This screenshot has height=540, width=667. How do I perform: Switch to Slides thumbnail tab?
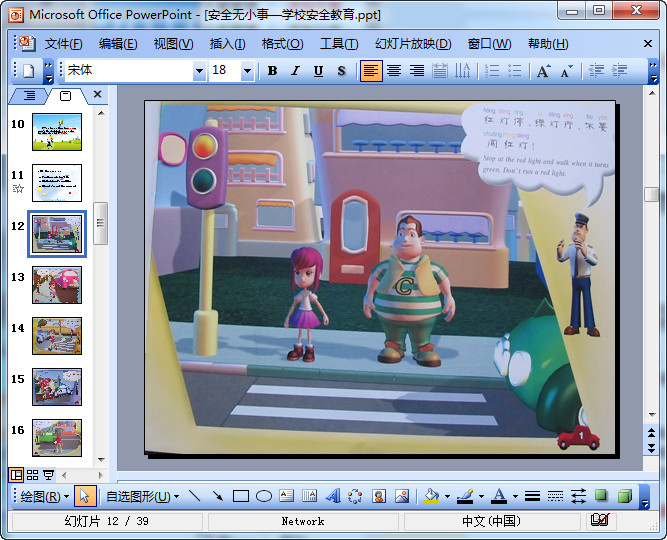coord(66,96)
